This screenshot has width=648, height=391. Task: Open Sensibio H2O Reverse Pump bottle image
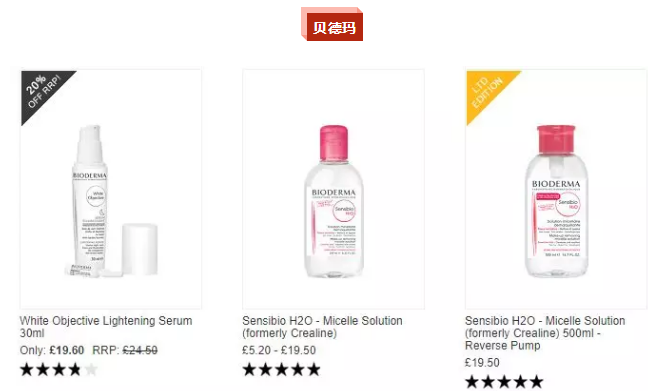point(556,189)
